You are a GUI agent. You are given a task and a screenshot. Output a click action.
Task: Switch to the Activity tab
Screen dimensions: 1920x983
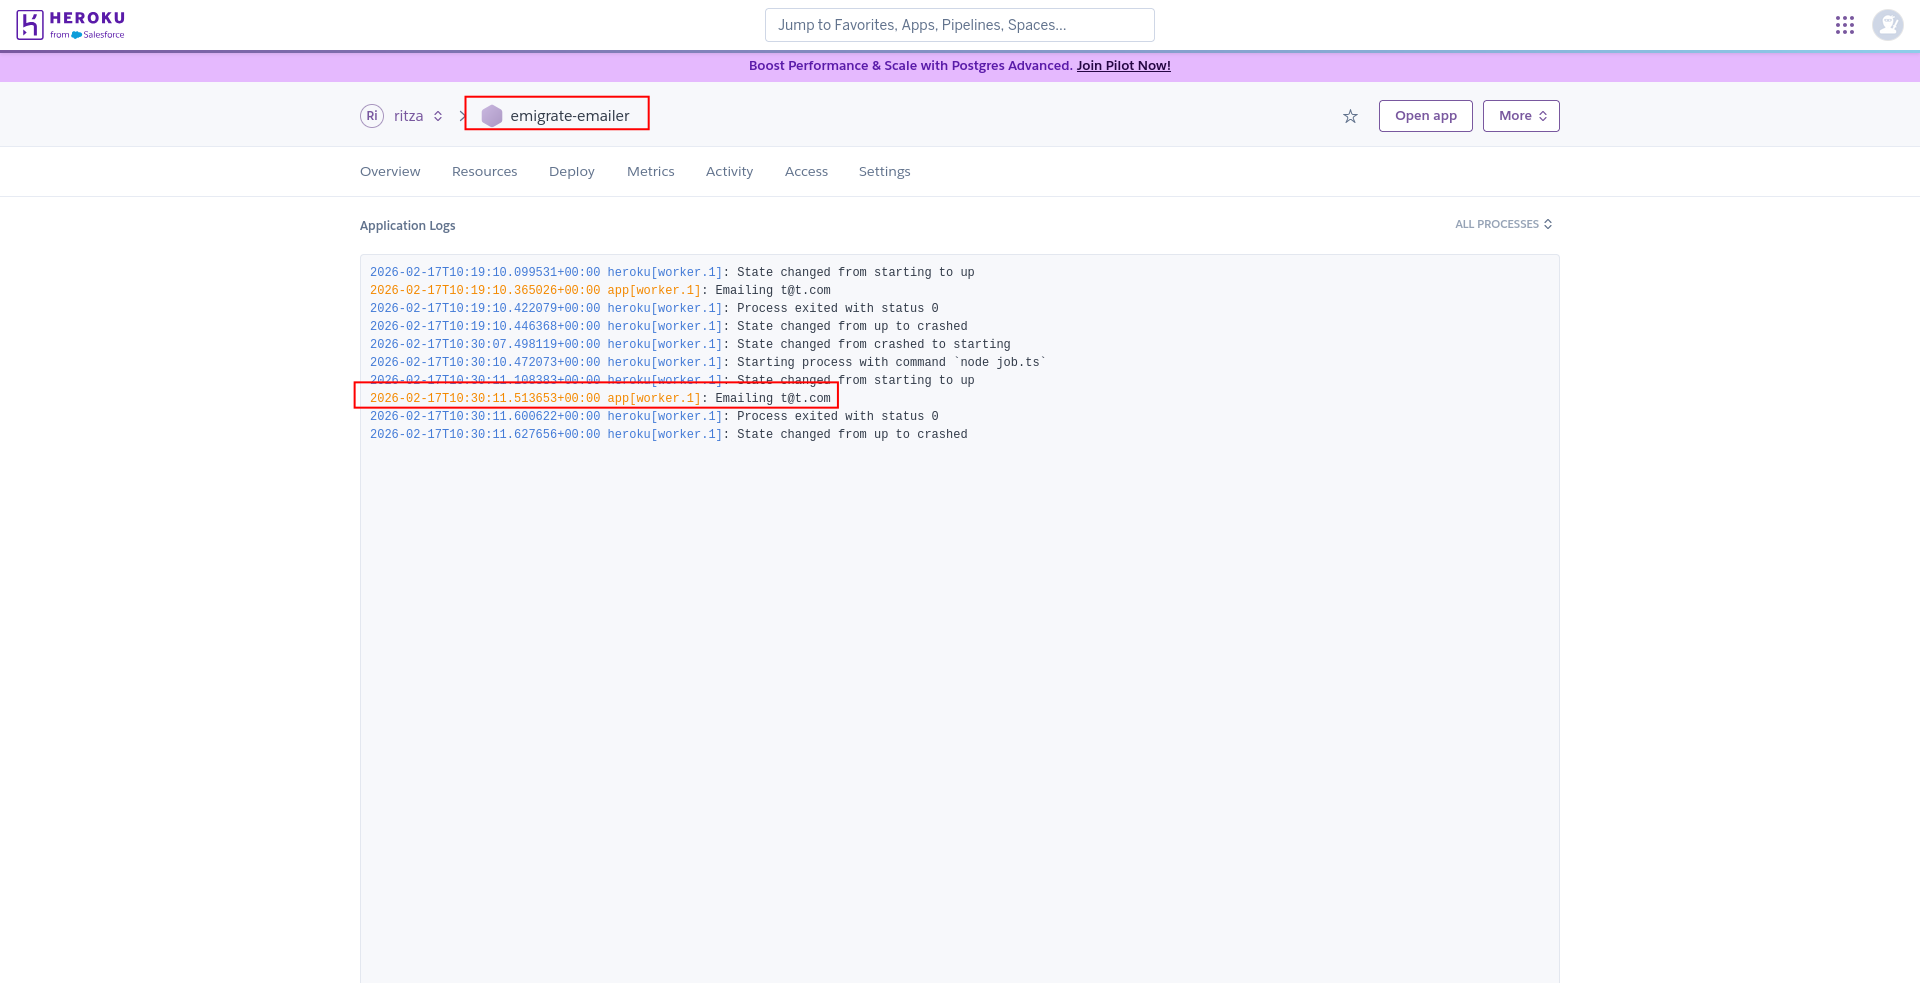click(x=729, y=171)
